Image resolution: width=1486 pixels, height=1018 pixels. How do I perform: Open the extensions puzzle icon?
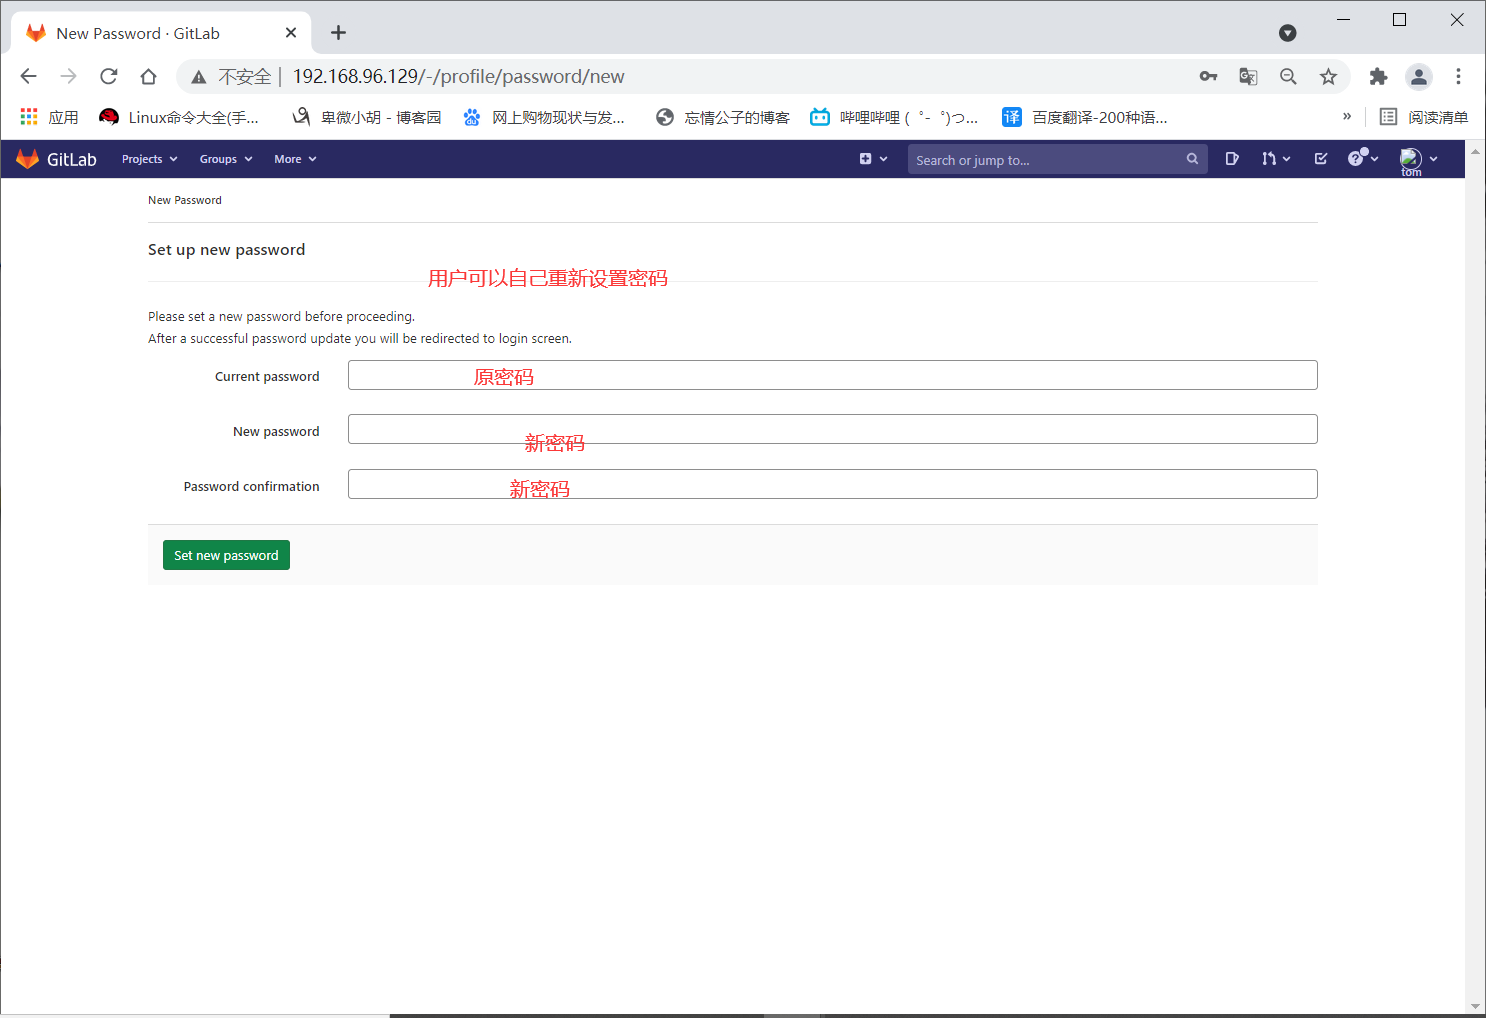point(1378,76)
